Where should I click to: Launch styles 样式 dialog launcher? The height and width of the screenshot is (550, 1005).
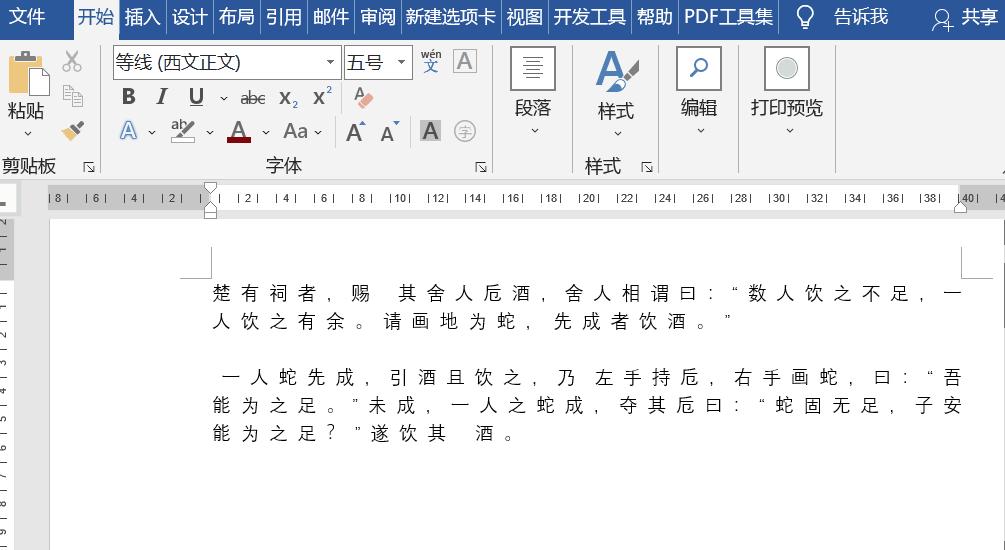click(x=647, y=167)
